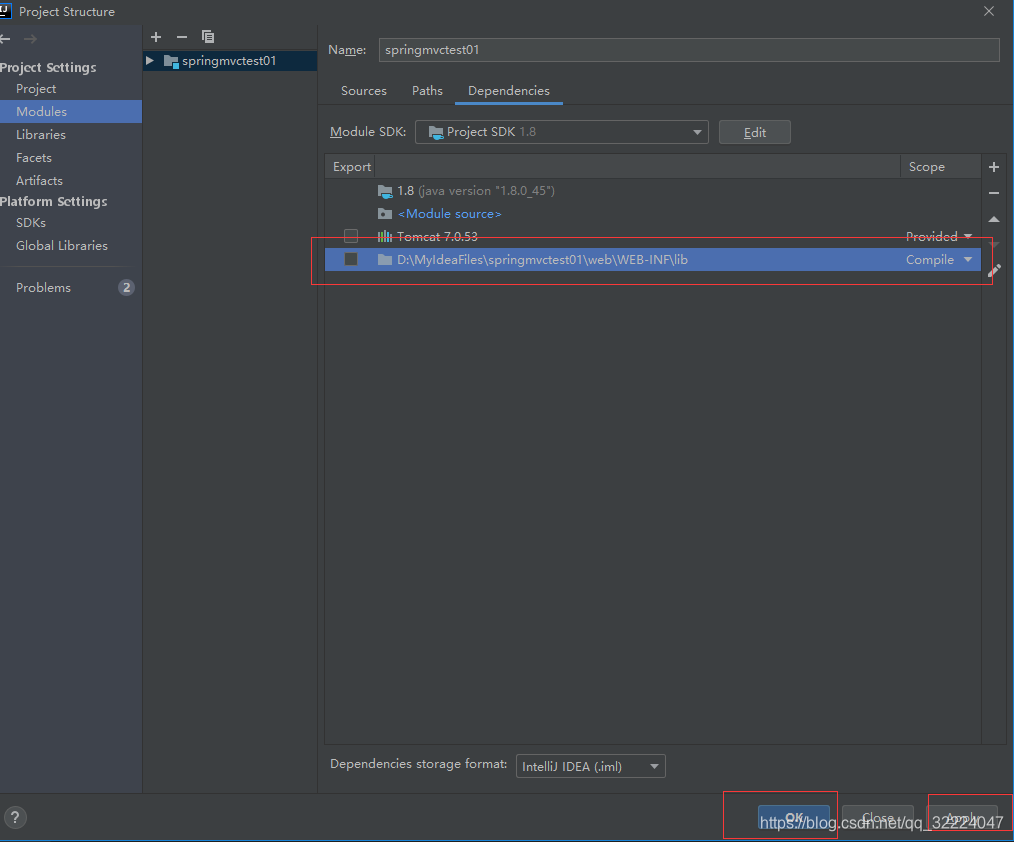
Task: Select the Tomcat 7.0.53 dependency row
Action: pyautogui.click(x=653, y=237)
